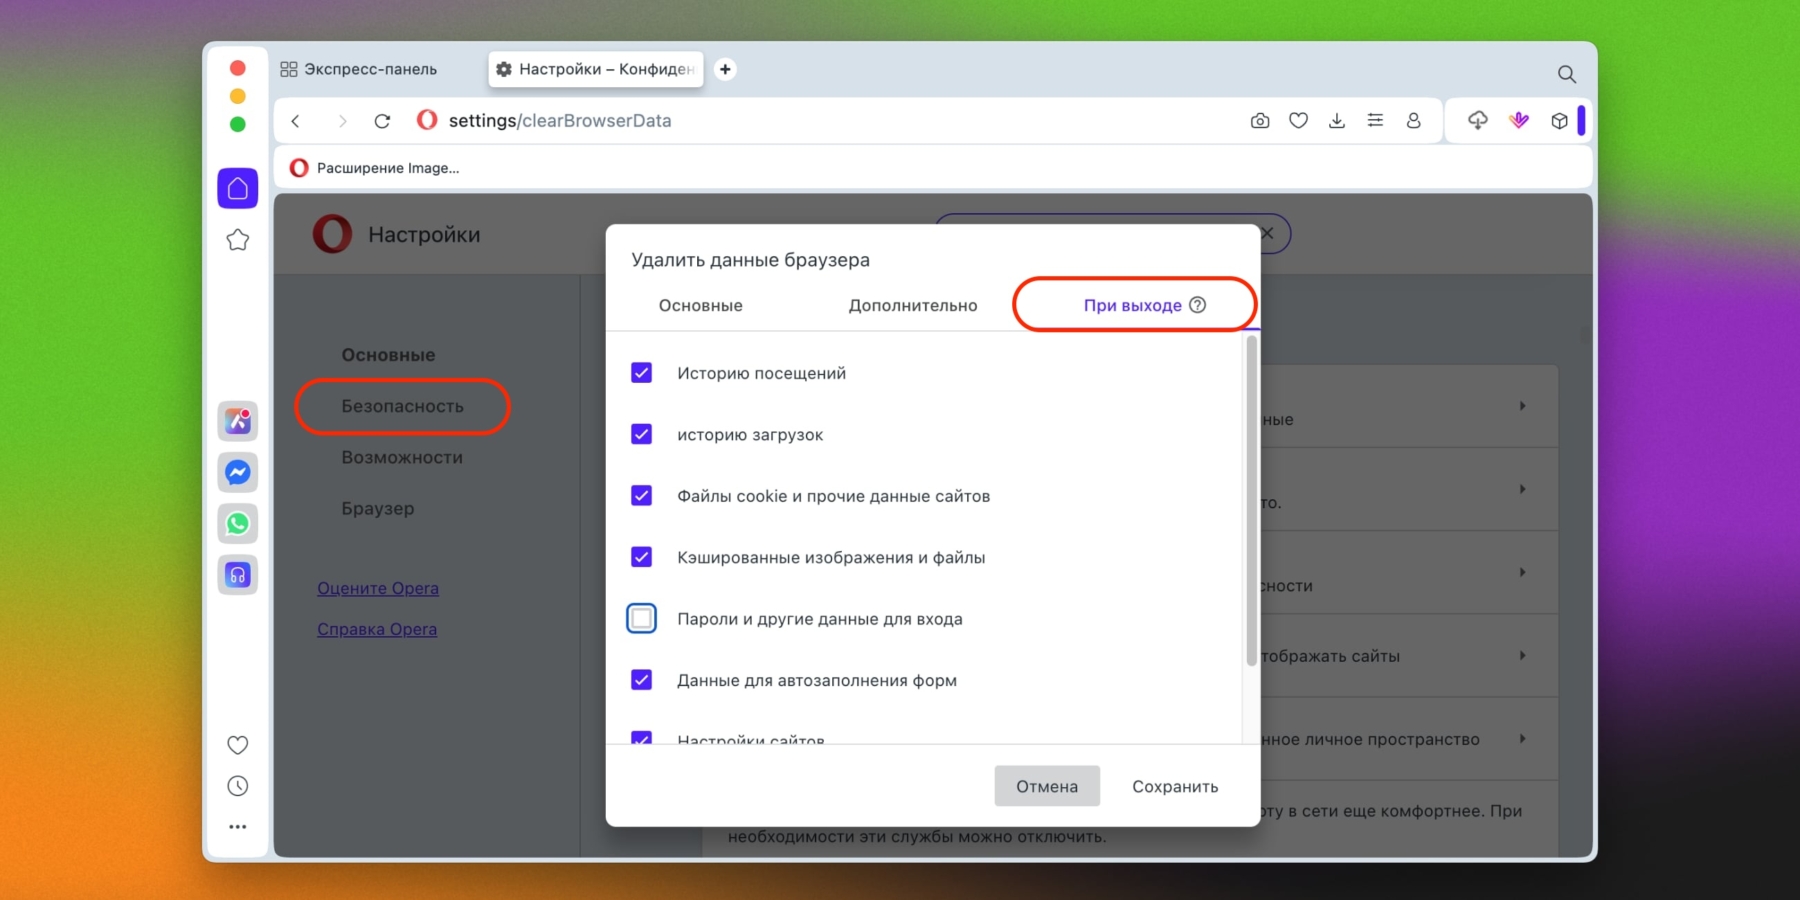
Task: Click the Сохранить button
Action: [x=1174, y=787]
